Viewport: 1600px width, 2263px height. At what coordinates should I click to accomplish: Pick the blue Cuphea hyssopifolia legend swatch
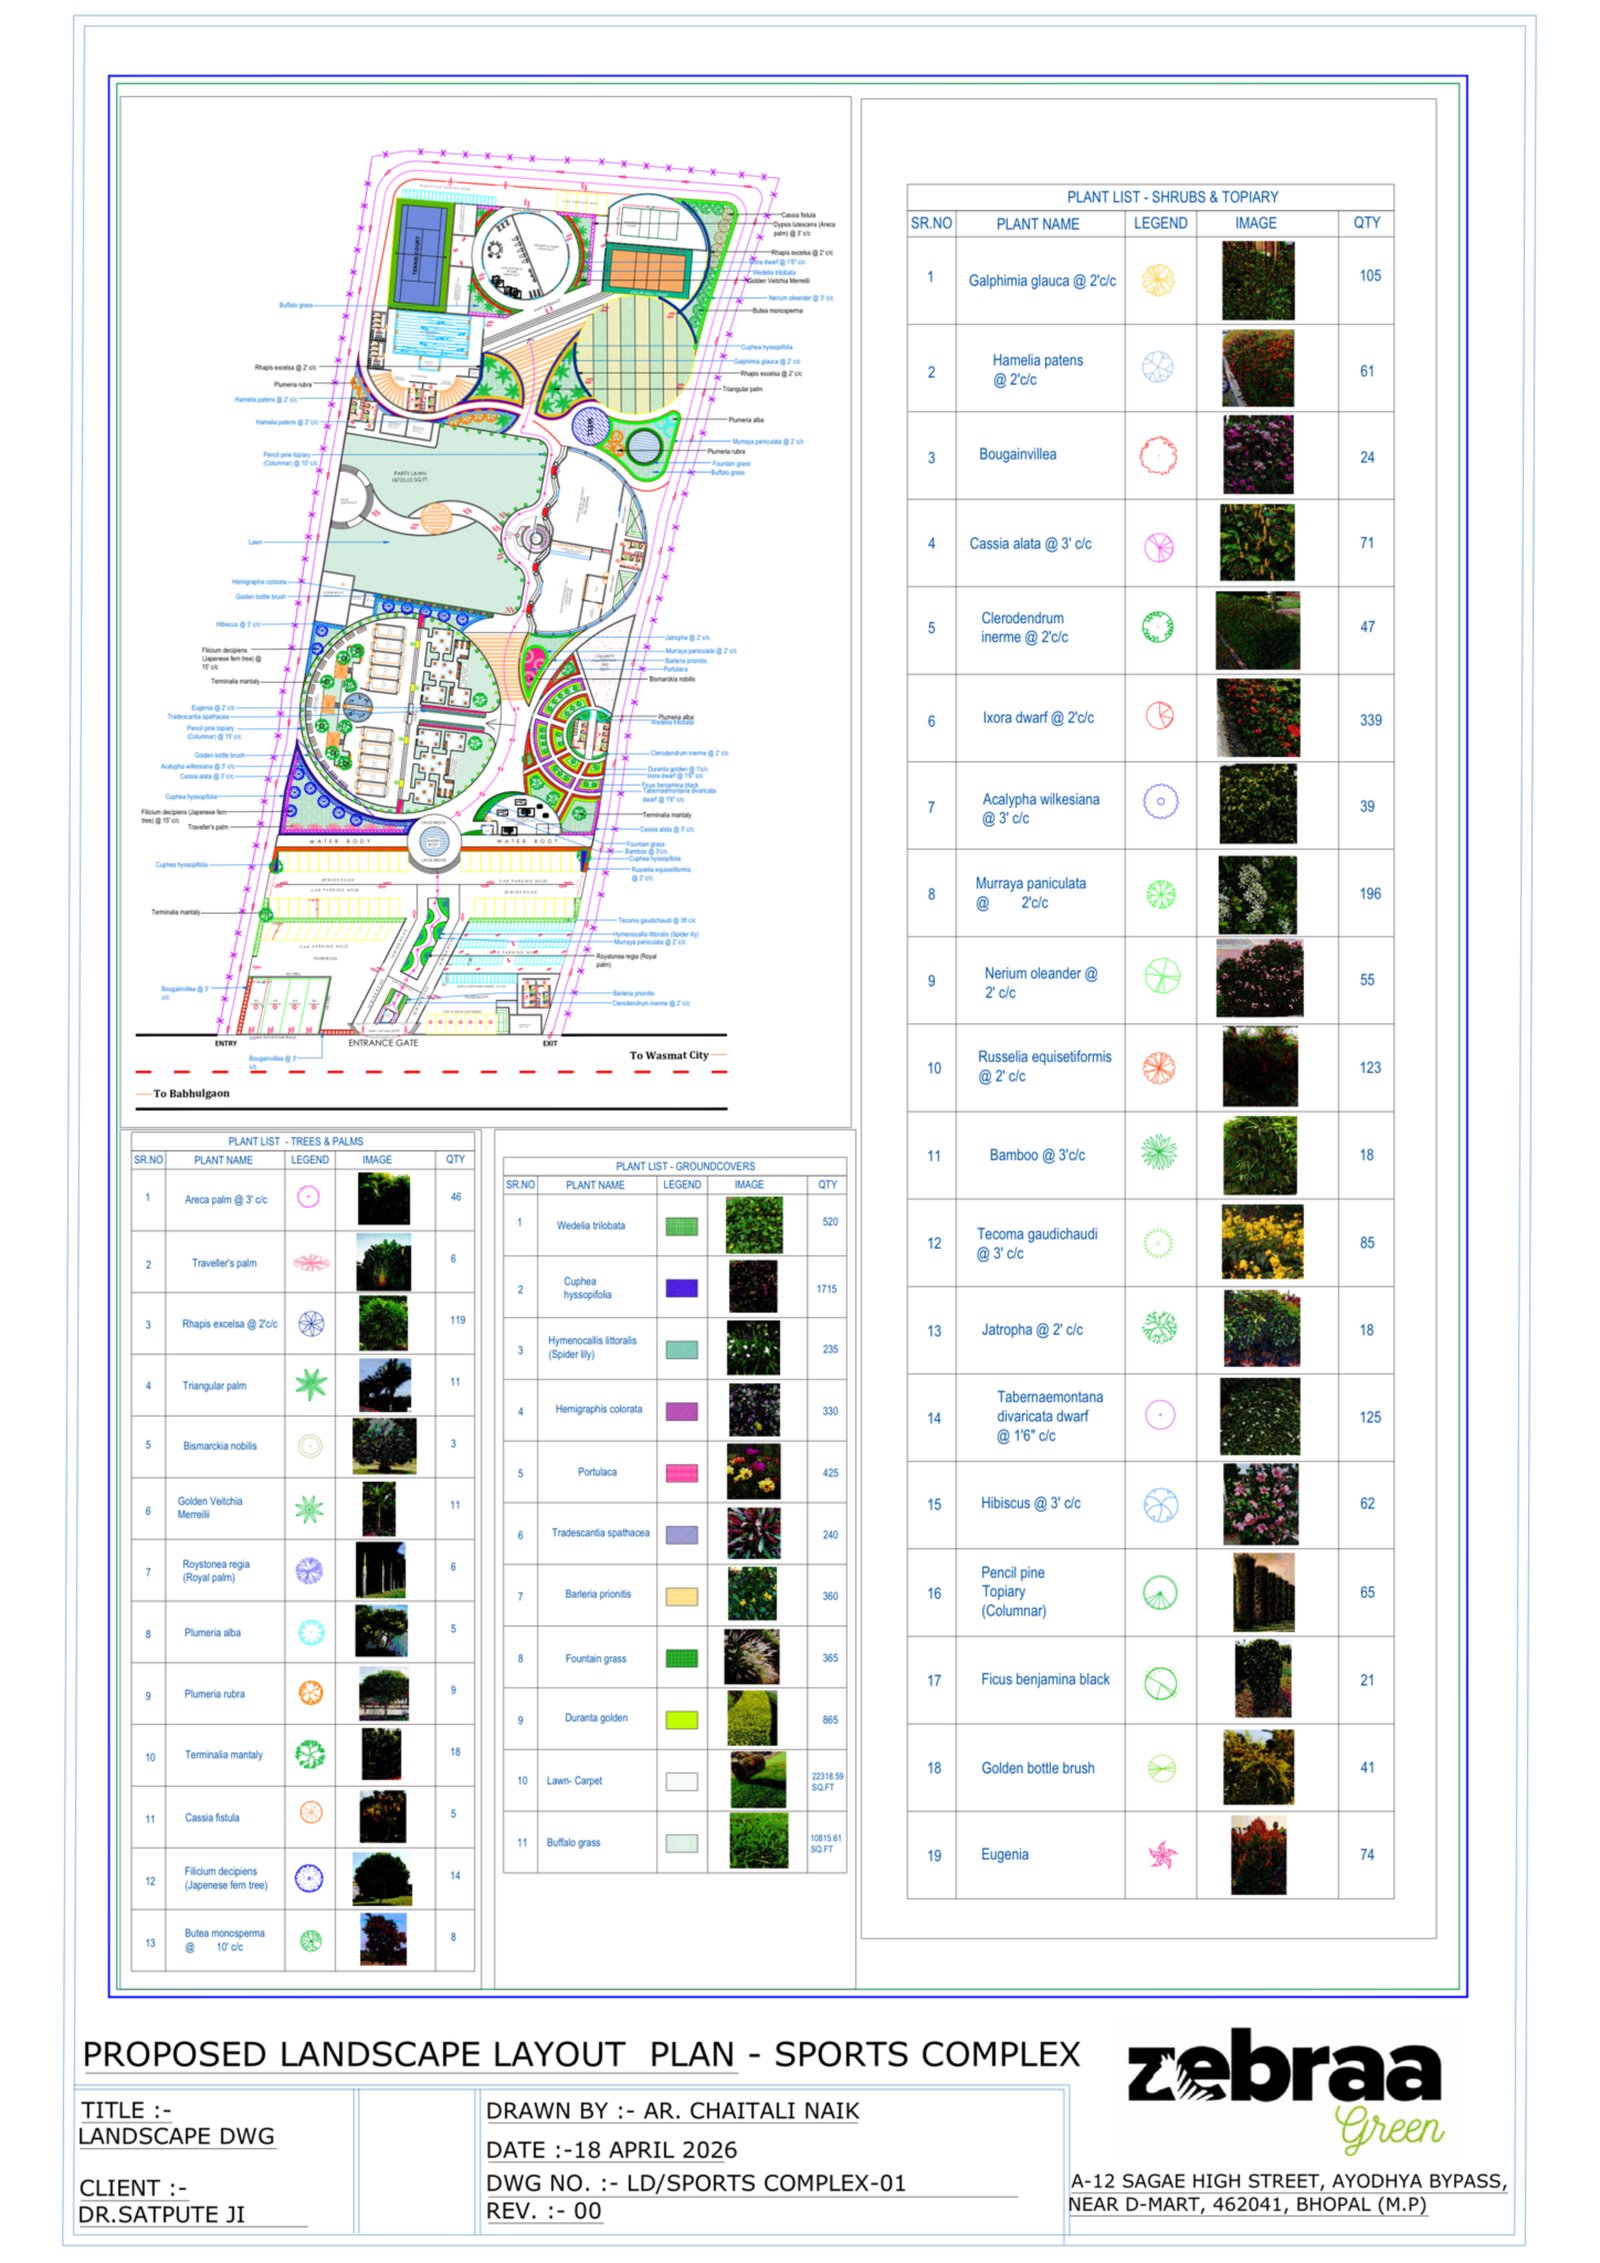coord(682,1288)
